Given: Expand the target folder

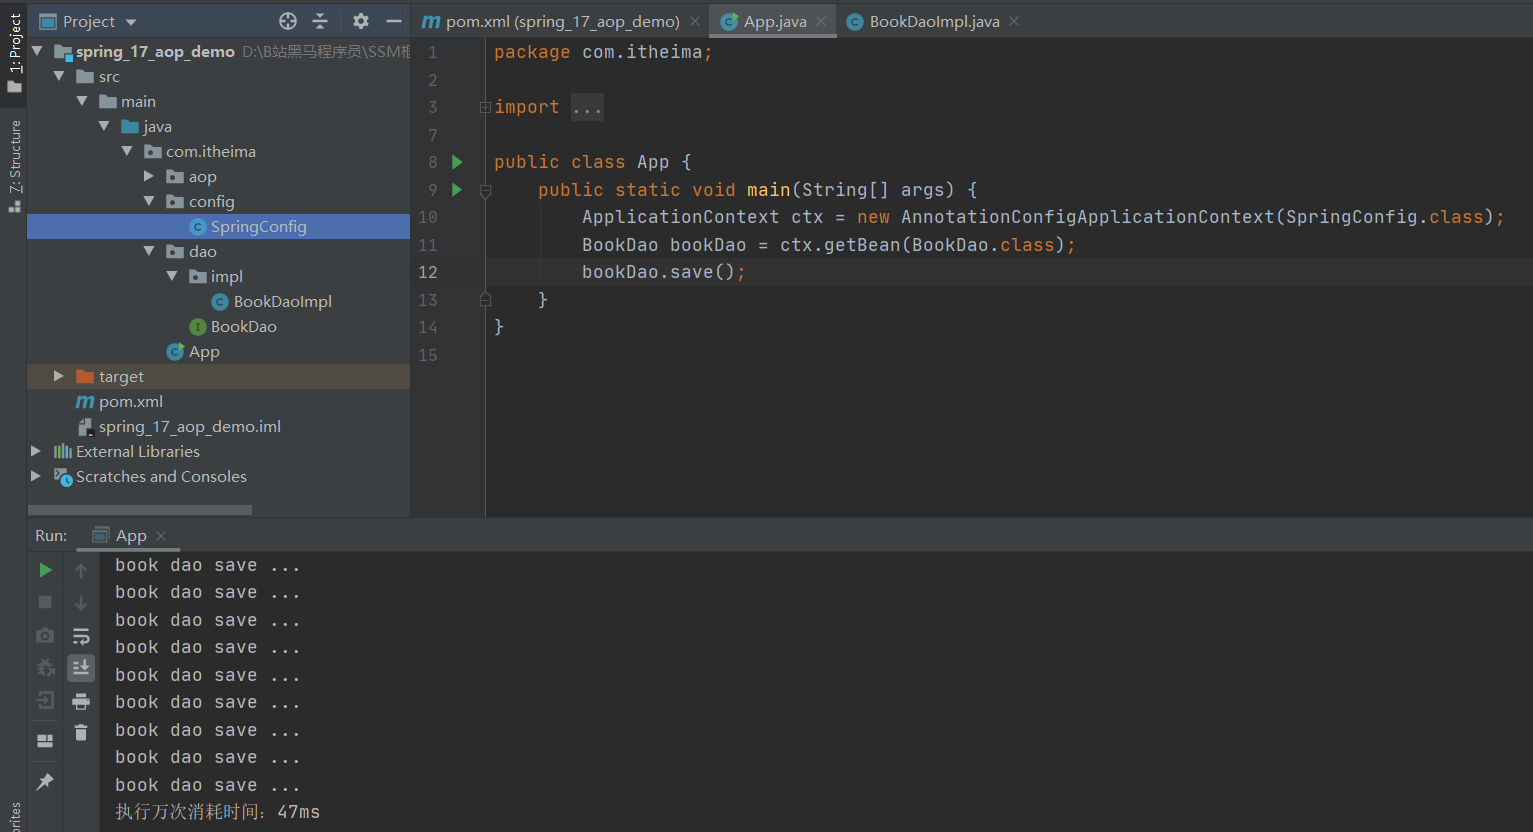Looking at the screenshot, I should (x=59, y=376).
